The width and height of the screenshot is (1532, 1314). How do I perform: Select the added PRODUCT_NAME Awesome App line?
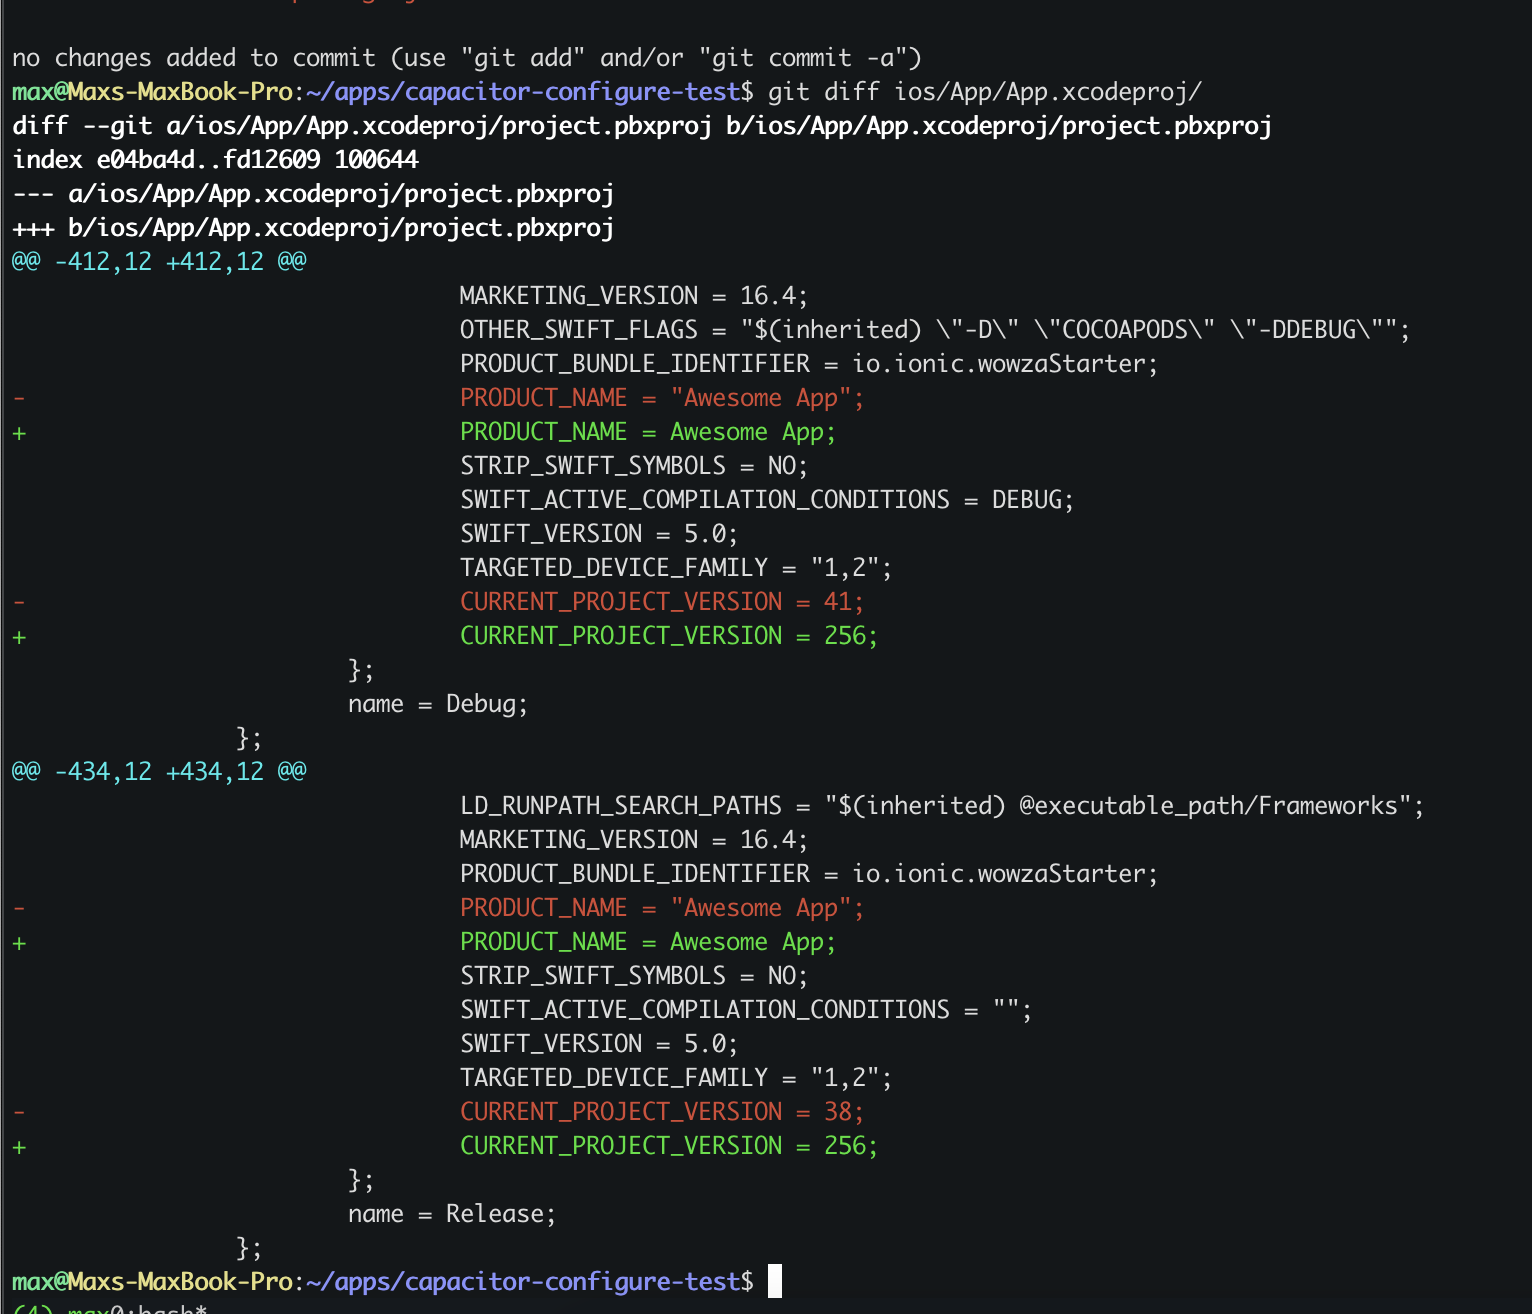(648, 431)
